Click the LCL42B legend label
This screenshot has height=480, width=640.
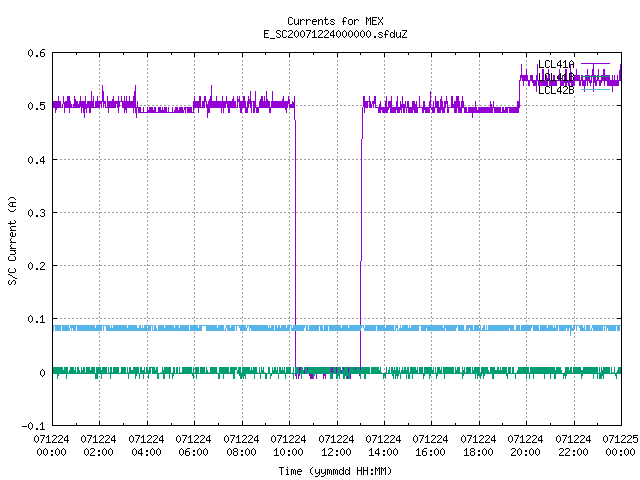(556, 90)
